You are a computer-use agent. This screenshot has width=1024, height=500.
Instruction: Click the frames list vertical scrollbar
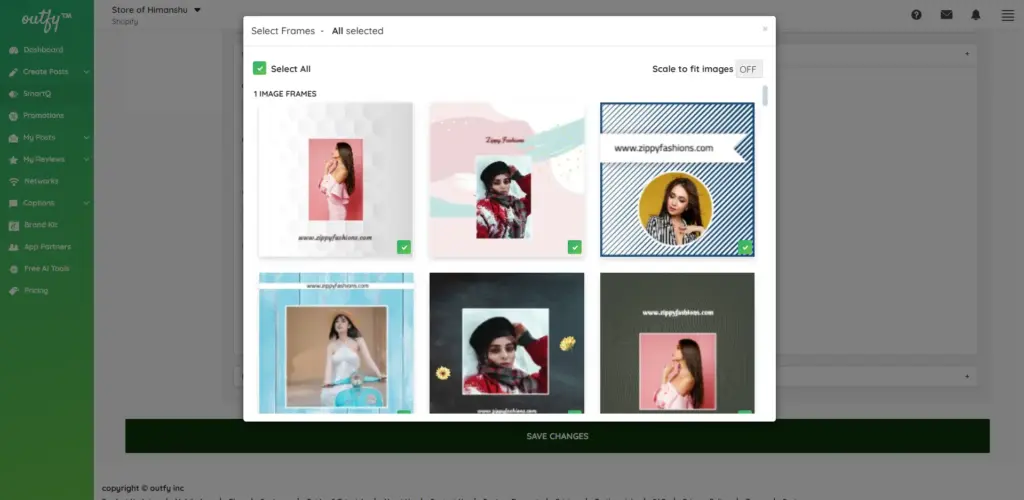click(x=766, y=96)
